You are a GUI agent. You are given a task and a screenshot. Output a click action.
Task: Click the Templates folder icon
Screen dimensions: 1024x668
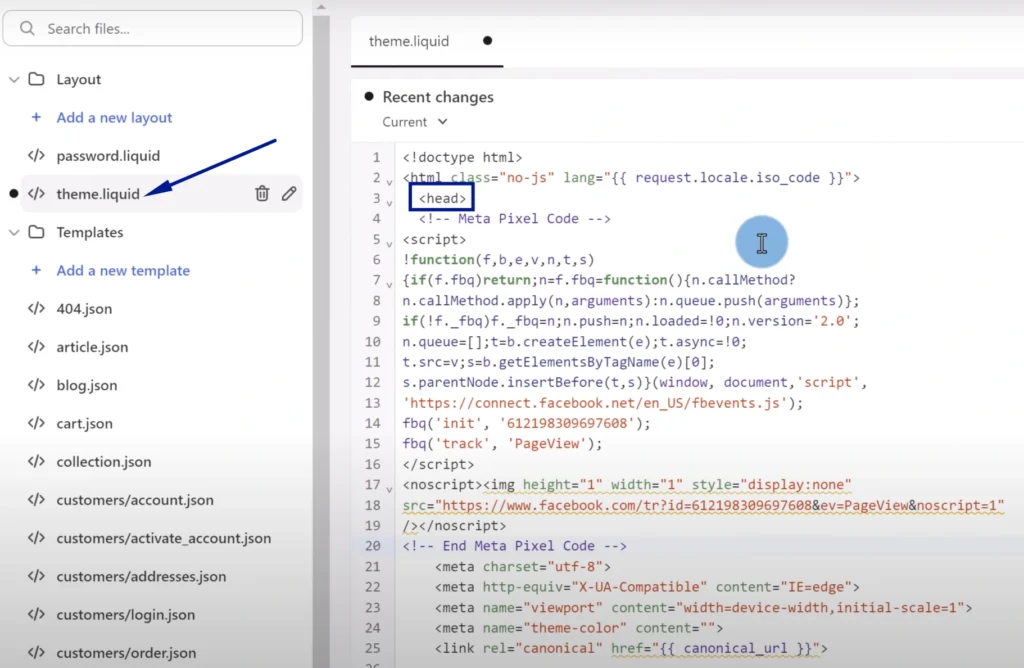[x=36, y=233]
